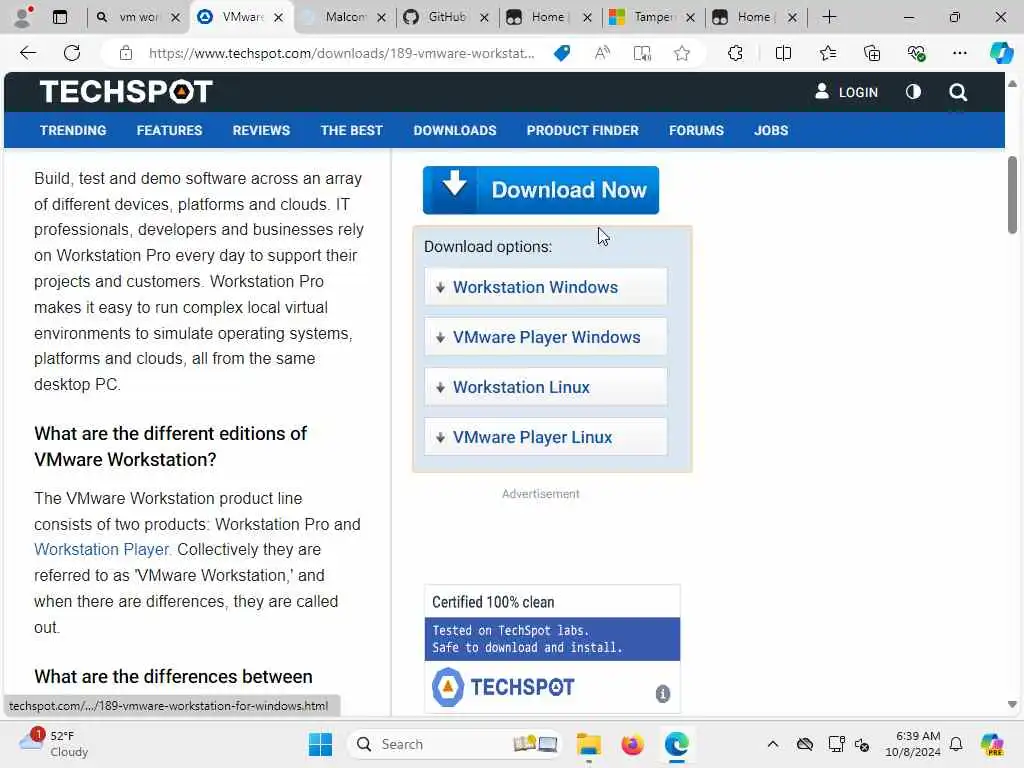Reload the page with the refresh icon
Viewport: 1024px width, 768px height.
(x=72, y=53)
